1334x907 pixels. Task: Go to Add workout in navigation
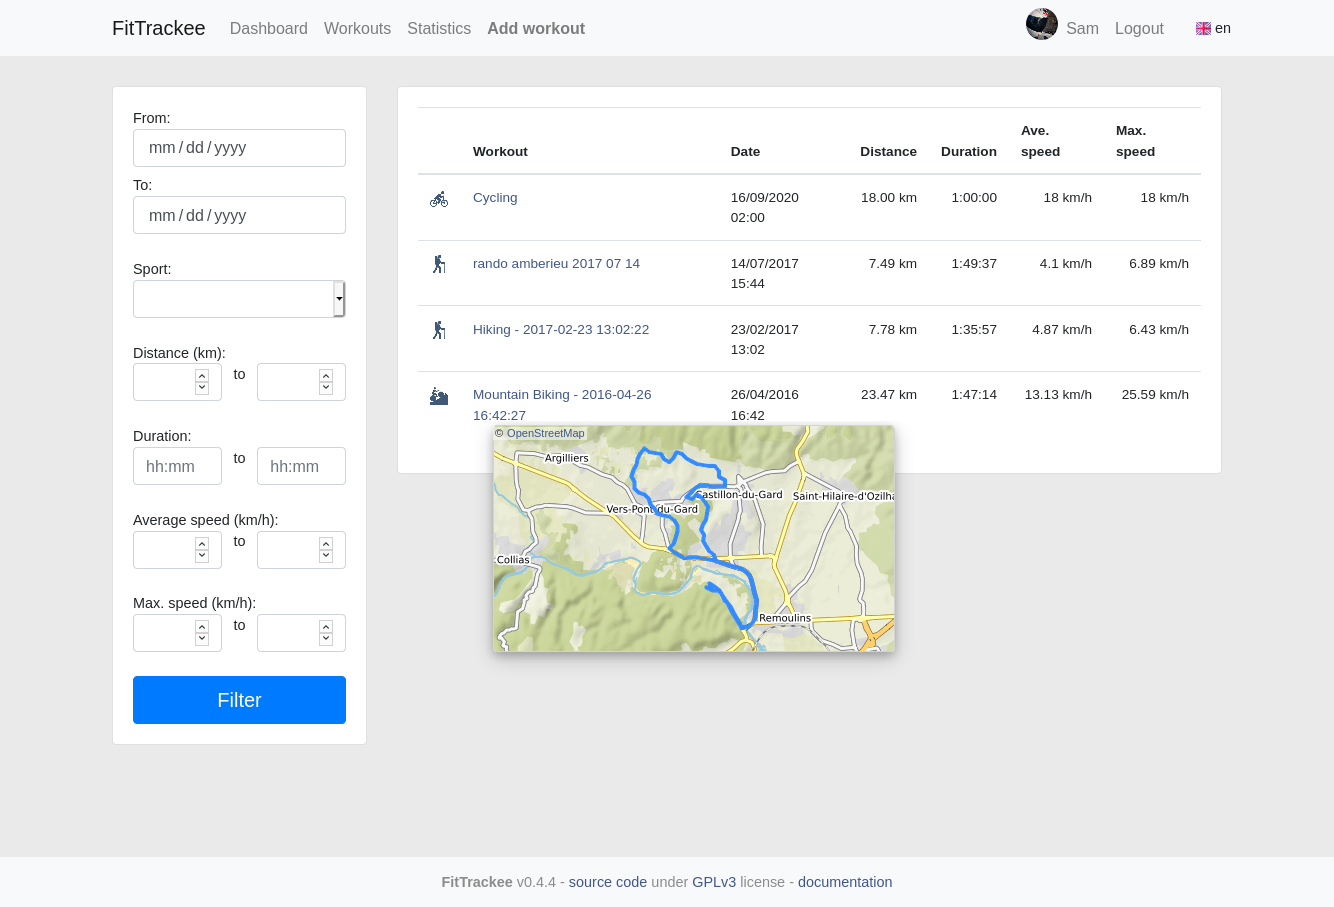[x=536, y=29]
